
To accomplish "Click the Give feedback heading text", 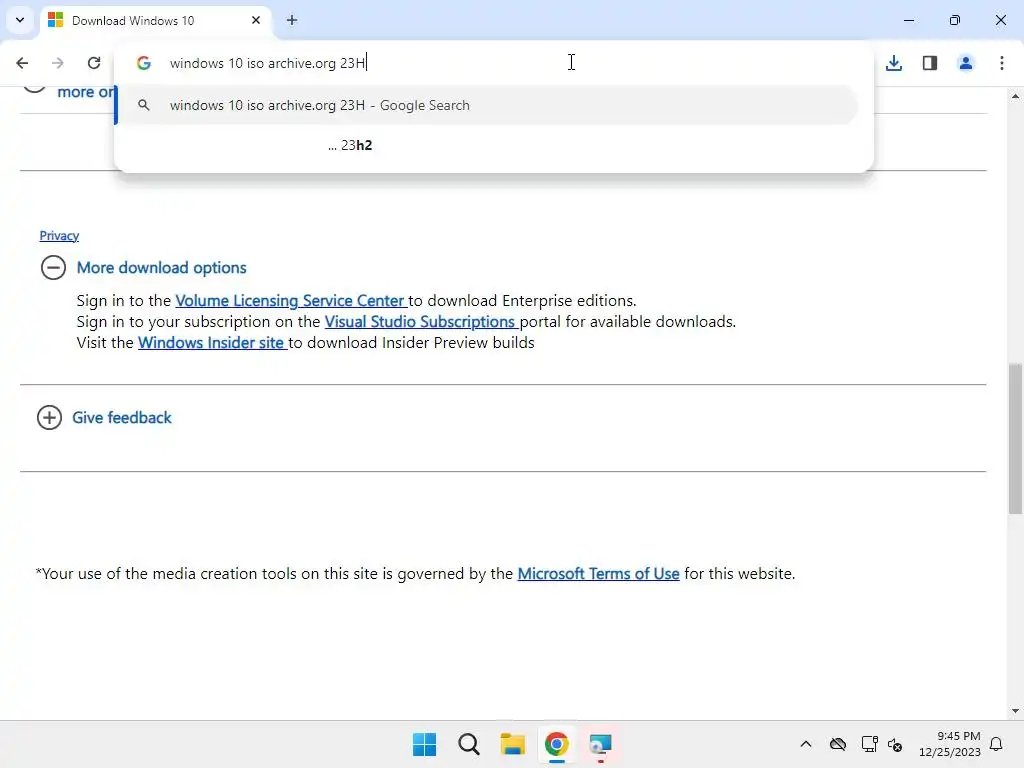I will 121,417.
